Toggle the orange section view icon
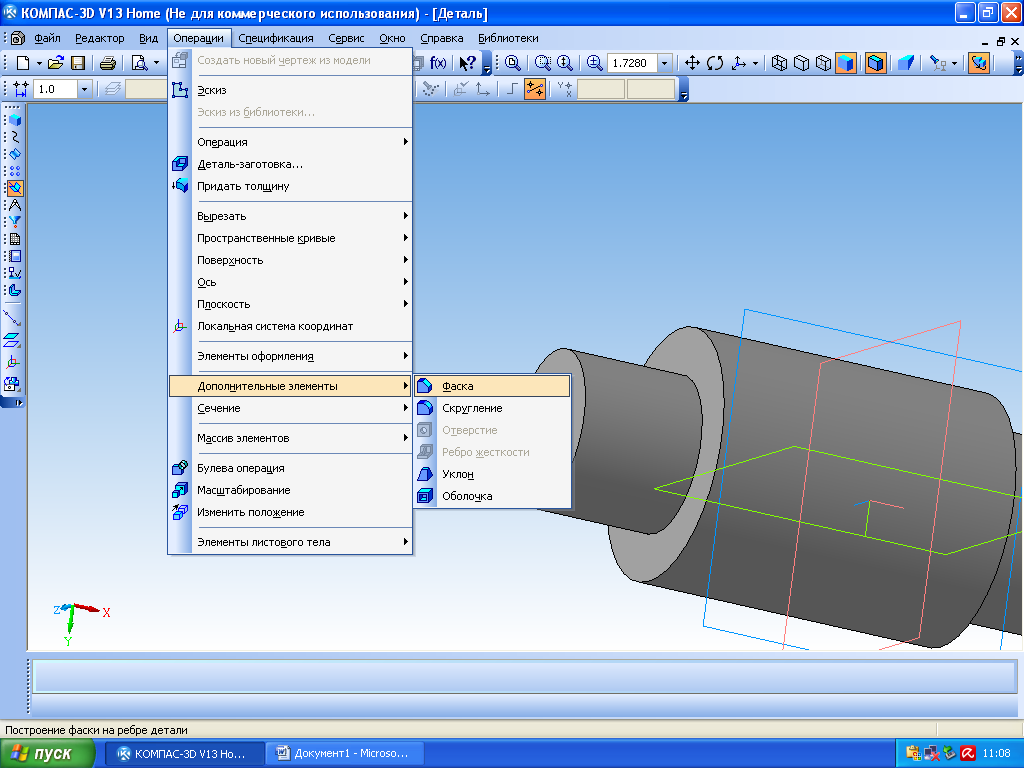 [978, 63]
